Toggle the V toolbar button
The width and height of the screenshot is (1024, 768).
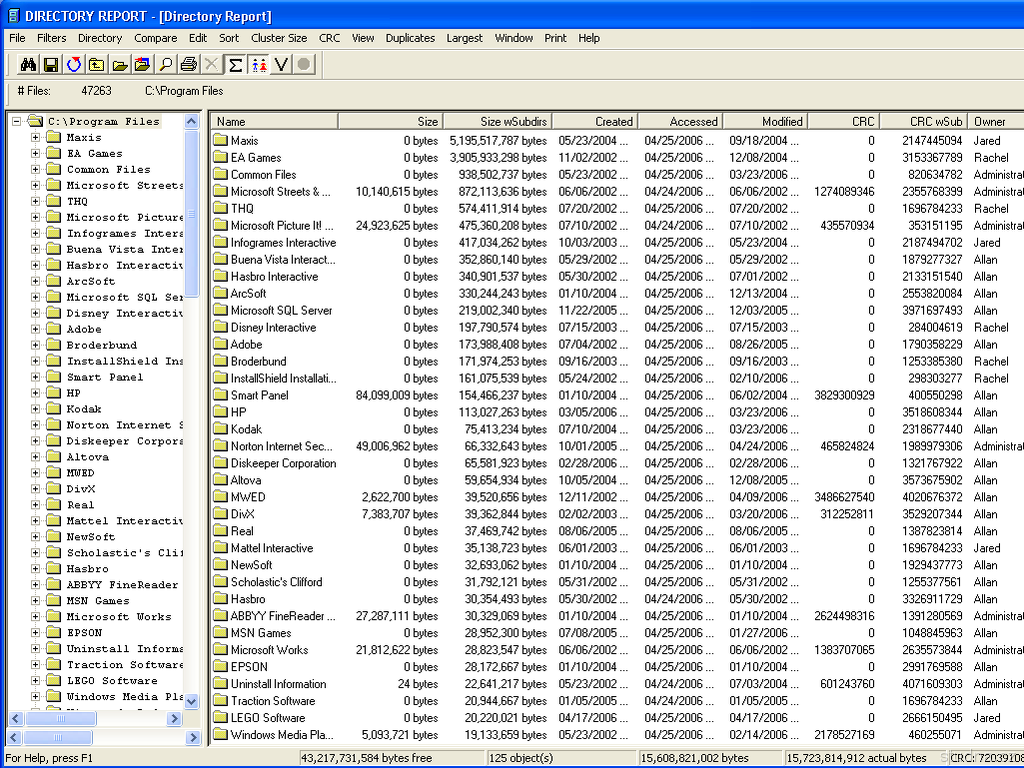click(x=281, y=65)
